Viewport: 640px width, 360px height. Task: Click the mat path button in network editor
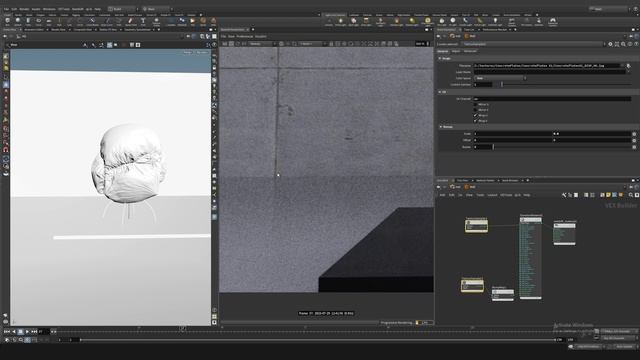coord(455,187)
